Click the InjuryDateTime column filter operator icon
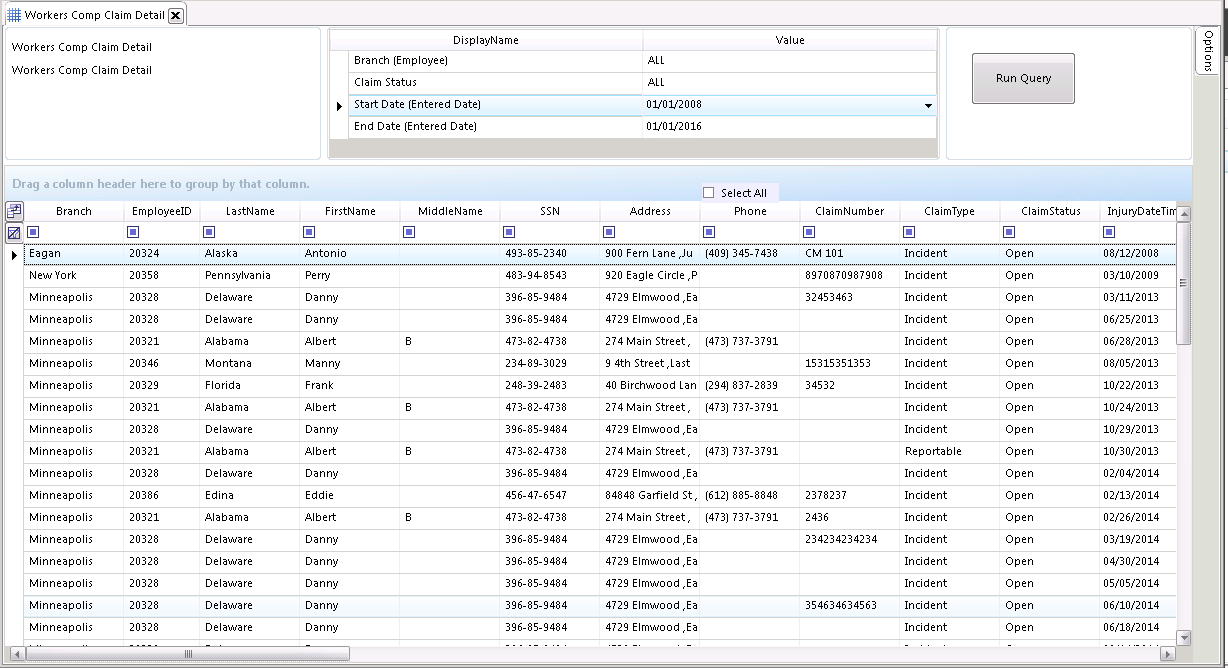Screen dimensions: 1228x668 coord(1109,232)
